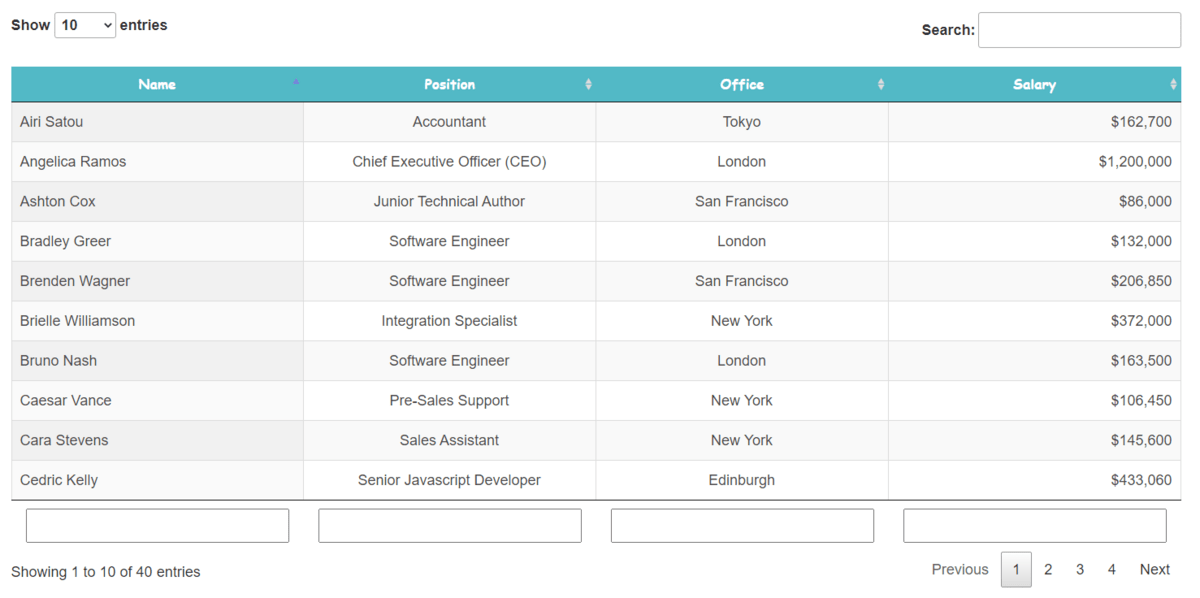Click the Previous pagination button
Screen dimensions: 1200x598
(x=960, y=570)
